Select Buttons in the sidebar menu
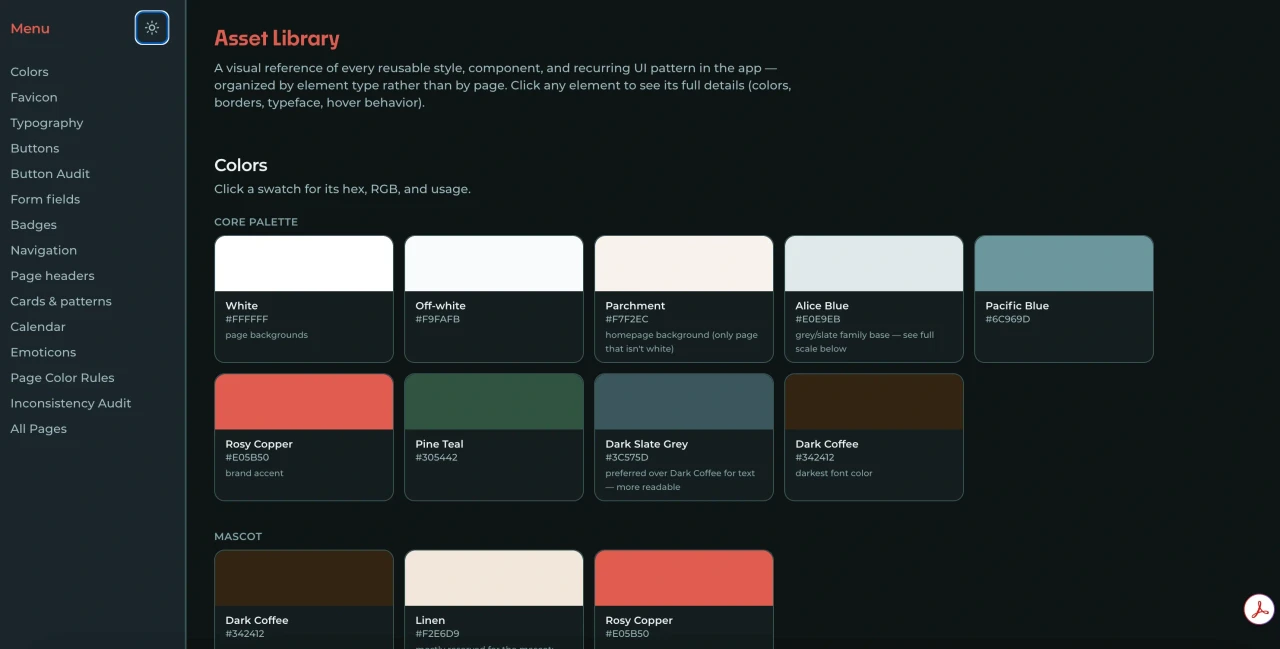 35,148
